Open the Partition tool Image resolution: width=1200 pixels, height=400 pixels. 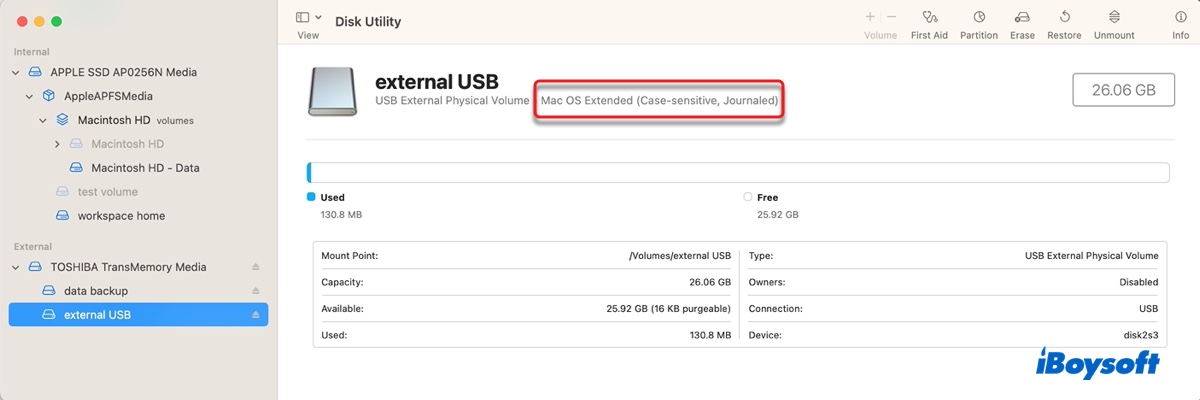(978, 17)
